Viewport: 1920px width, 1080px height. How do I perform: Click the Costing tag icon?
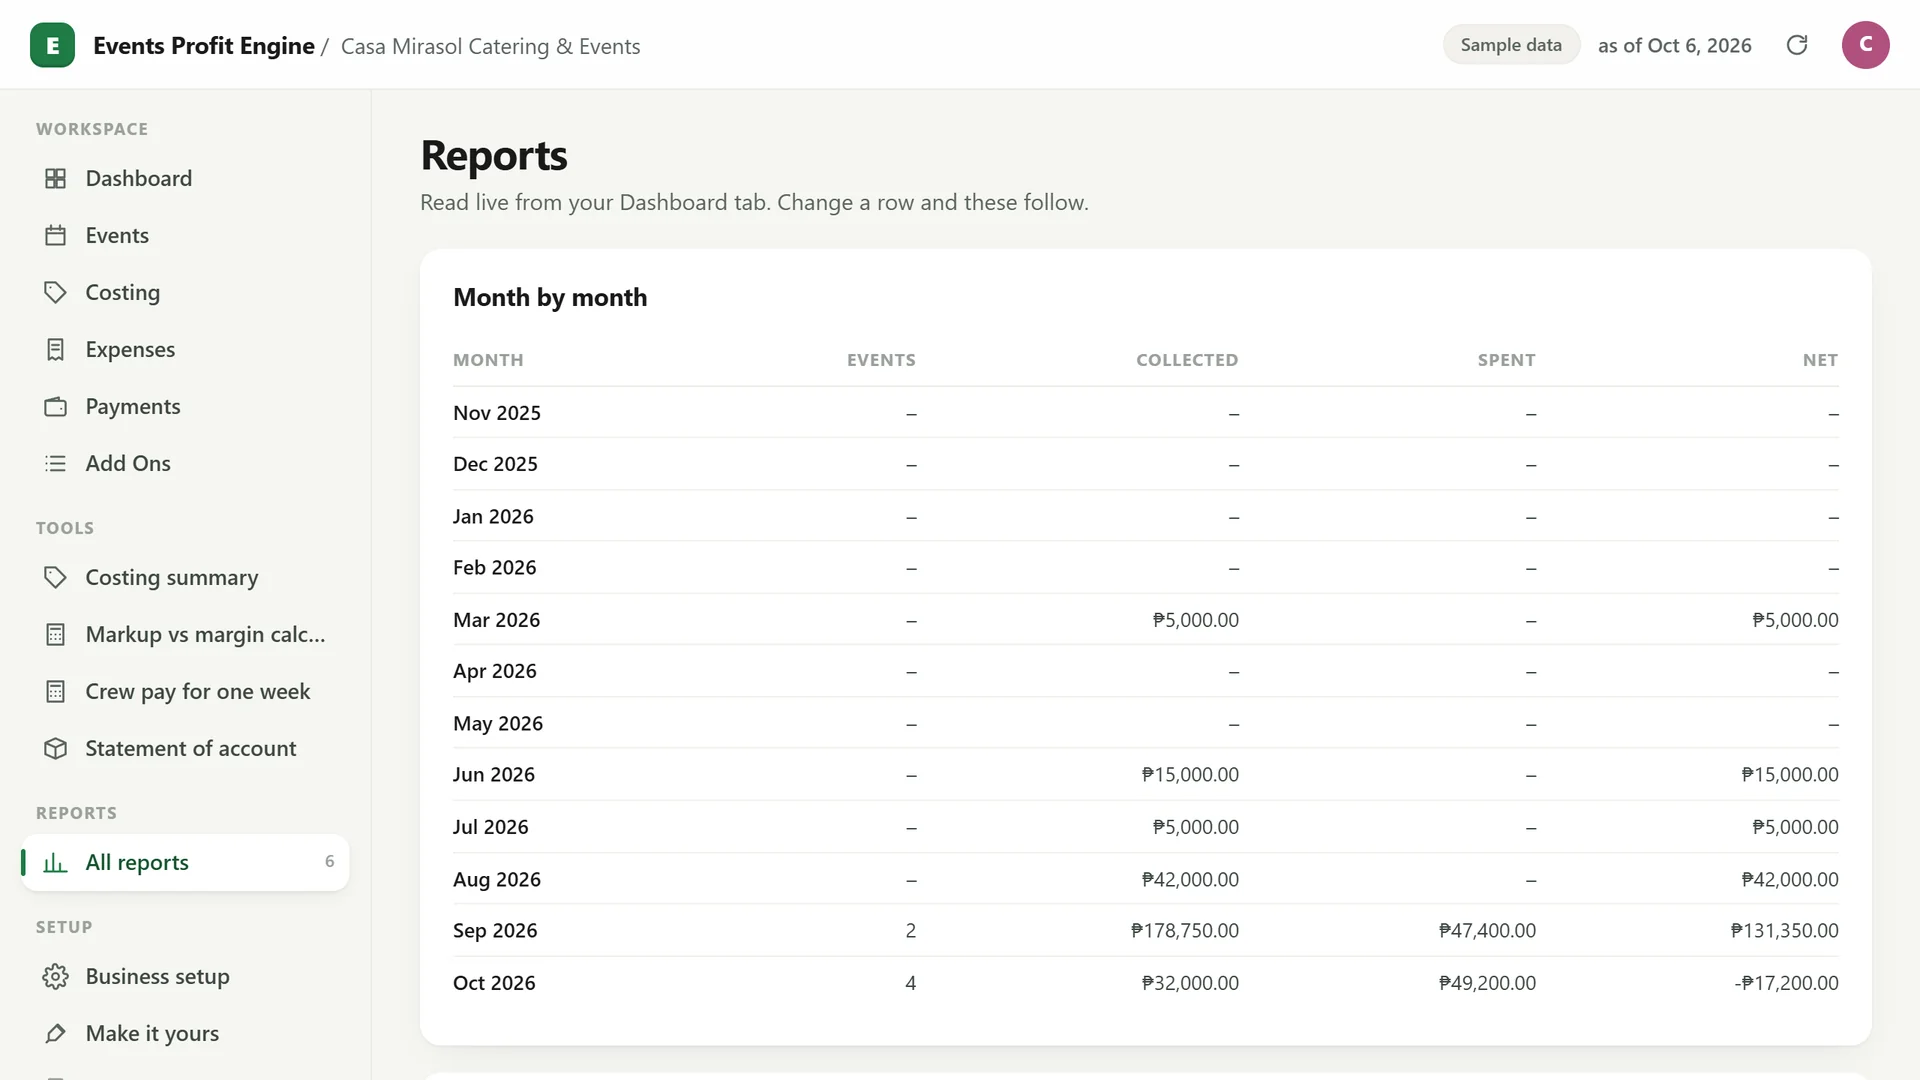pos(56,292)
